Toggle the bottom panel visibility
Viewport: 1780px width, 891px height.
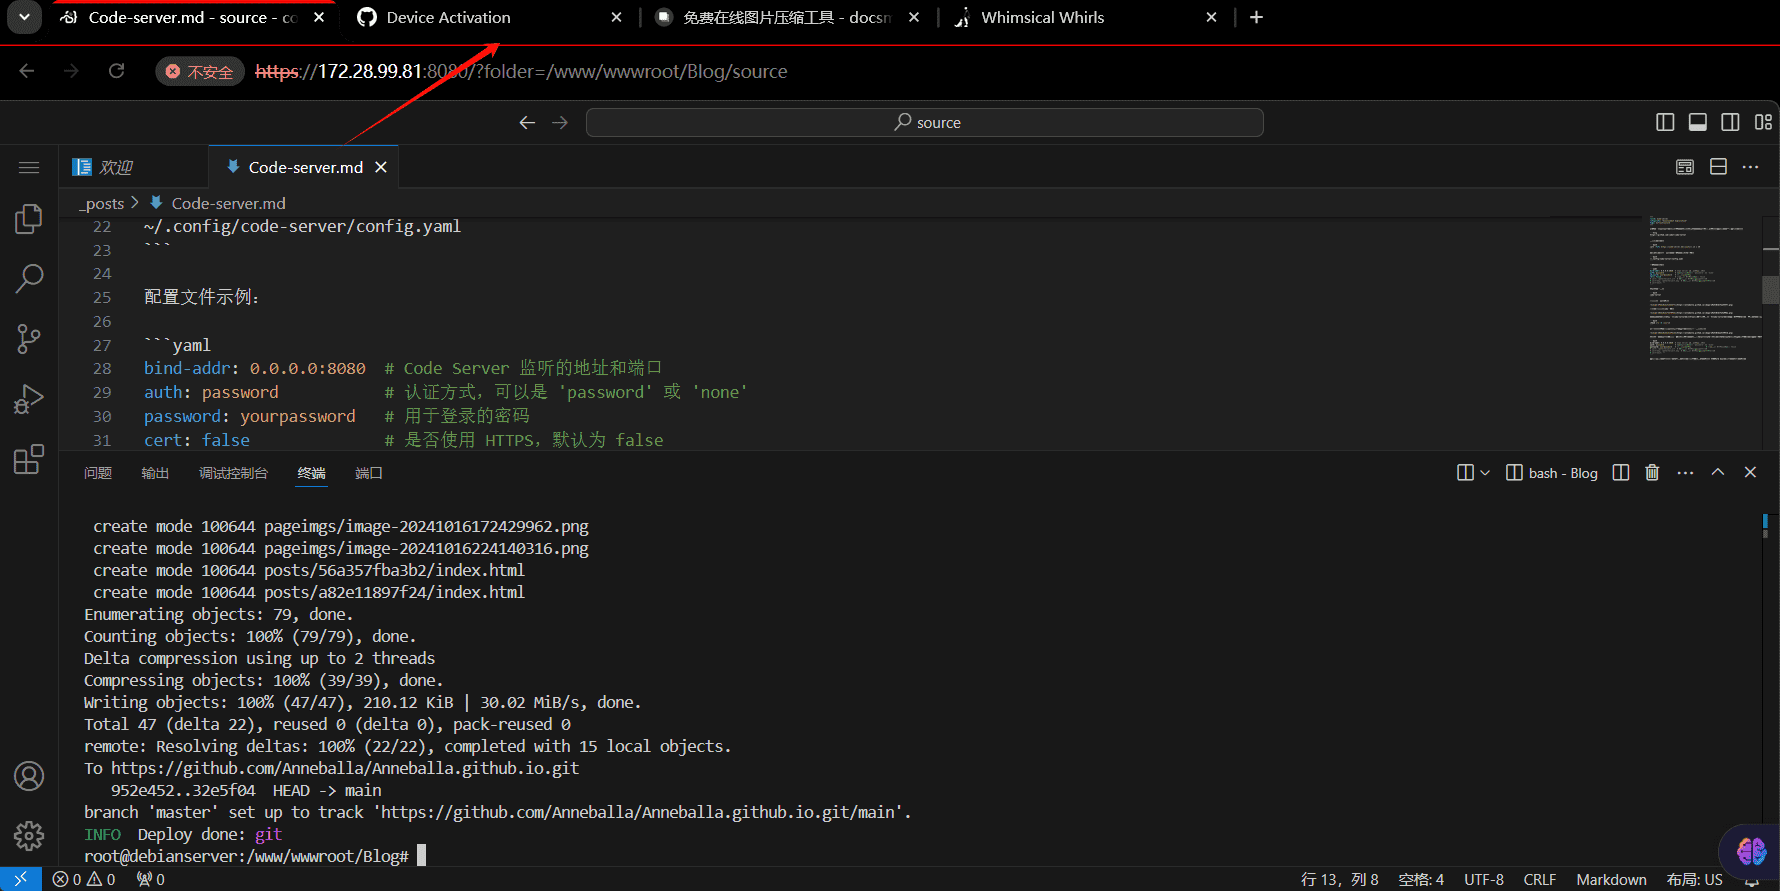[1698, 122]
